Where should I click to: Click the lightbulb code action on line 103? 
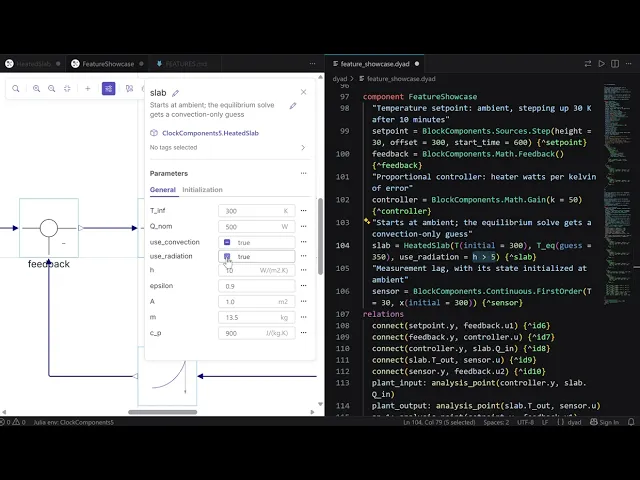(367, 221)
